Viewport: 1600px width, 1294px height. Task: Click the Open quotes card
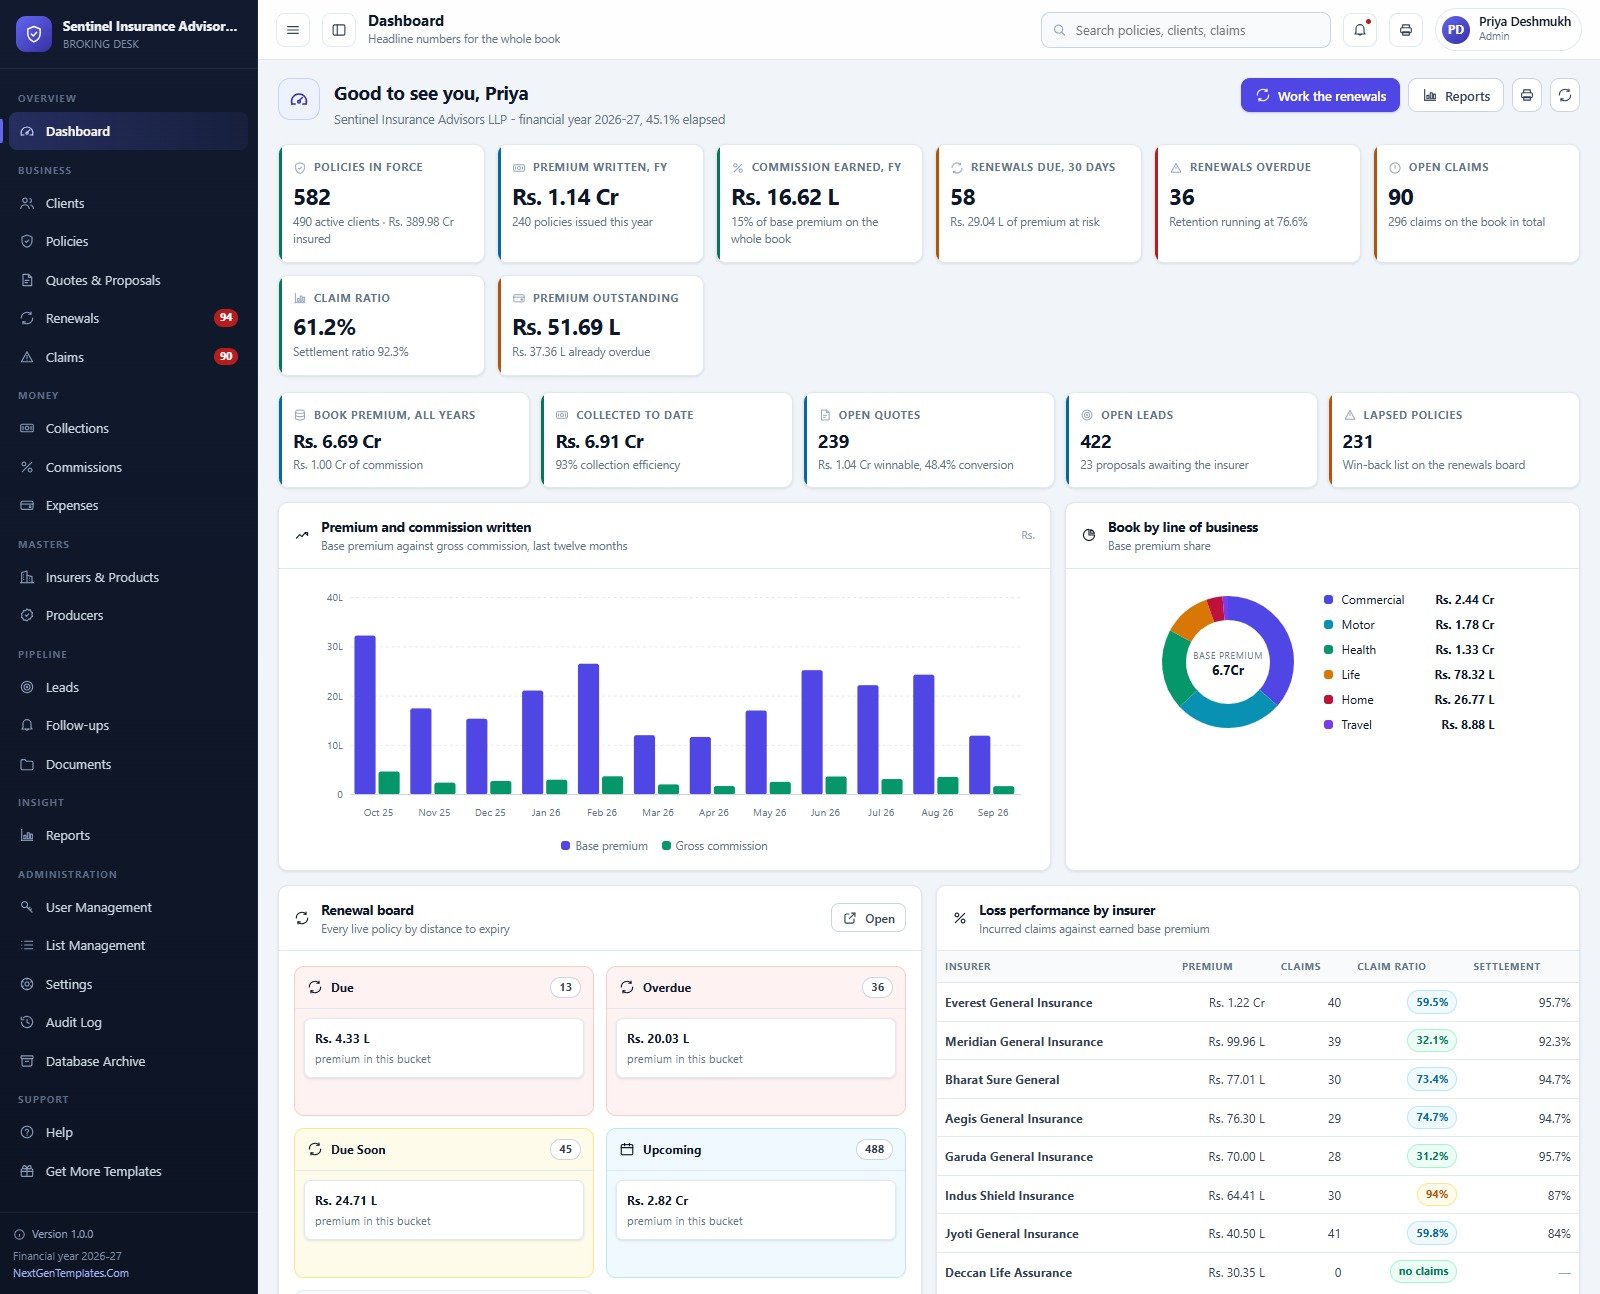pyautogui.click(x=929, y=440)
